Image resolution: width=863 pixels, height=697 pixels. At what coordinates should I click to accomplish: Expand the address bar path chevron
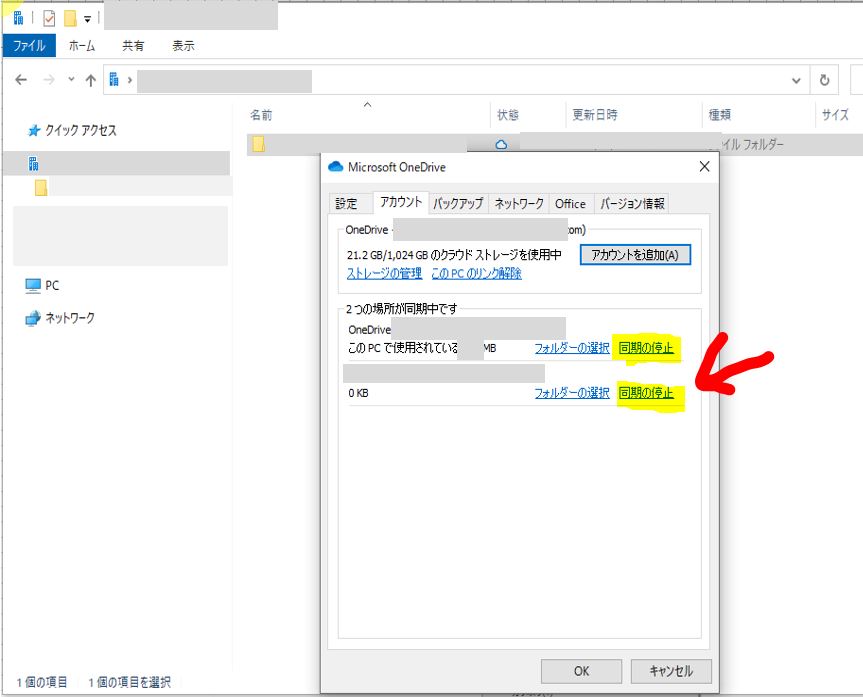pyautogui.click(x=130, y=80)
